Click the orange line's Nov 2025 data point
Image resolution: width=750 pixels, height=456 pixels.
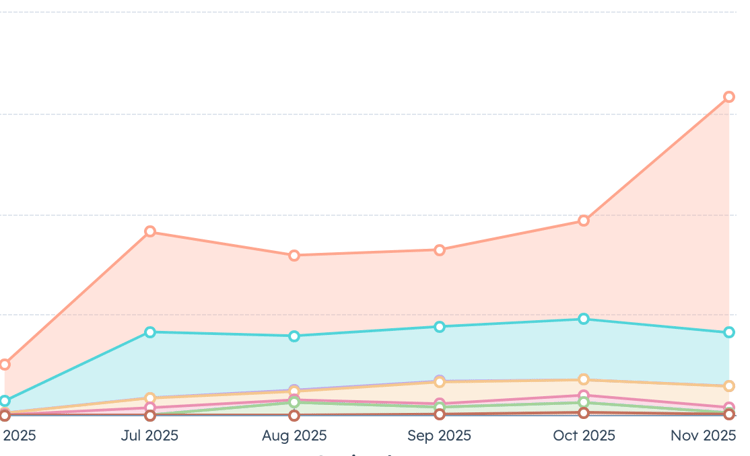pyautogui.click(x=729, y=97)
